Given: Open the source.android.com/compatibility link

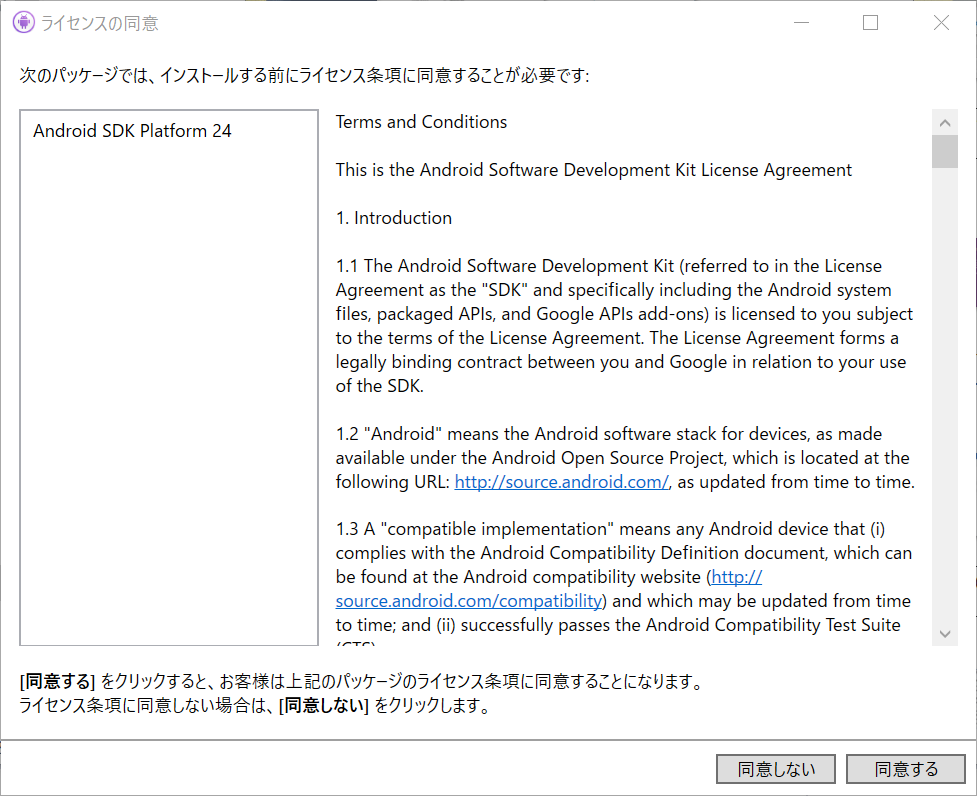Looking at the screenshot, I should point(469,601).
